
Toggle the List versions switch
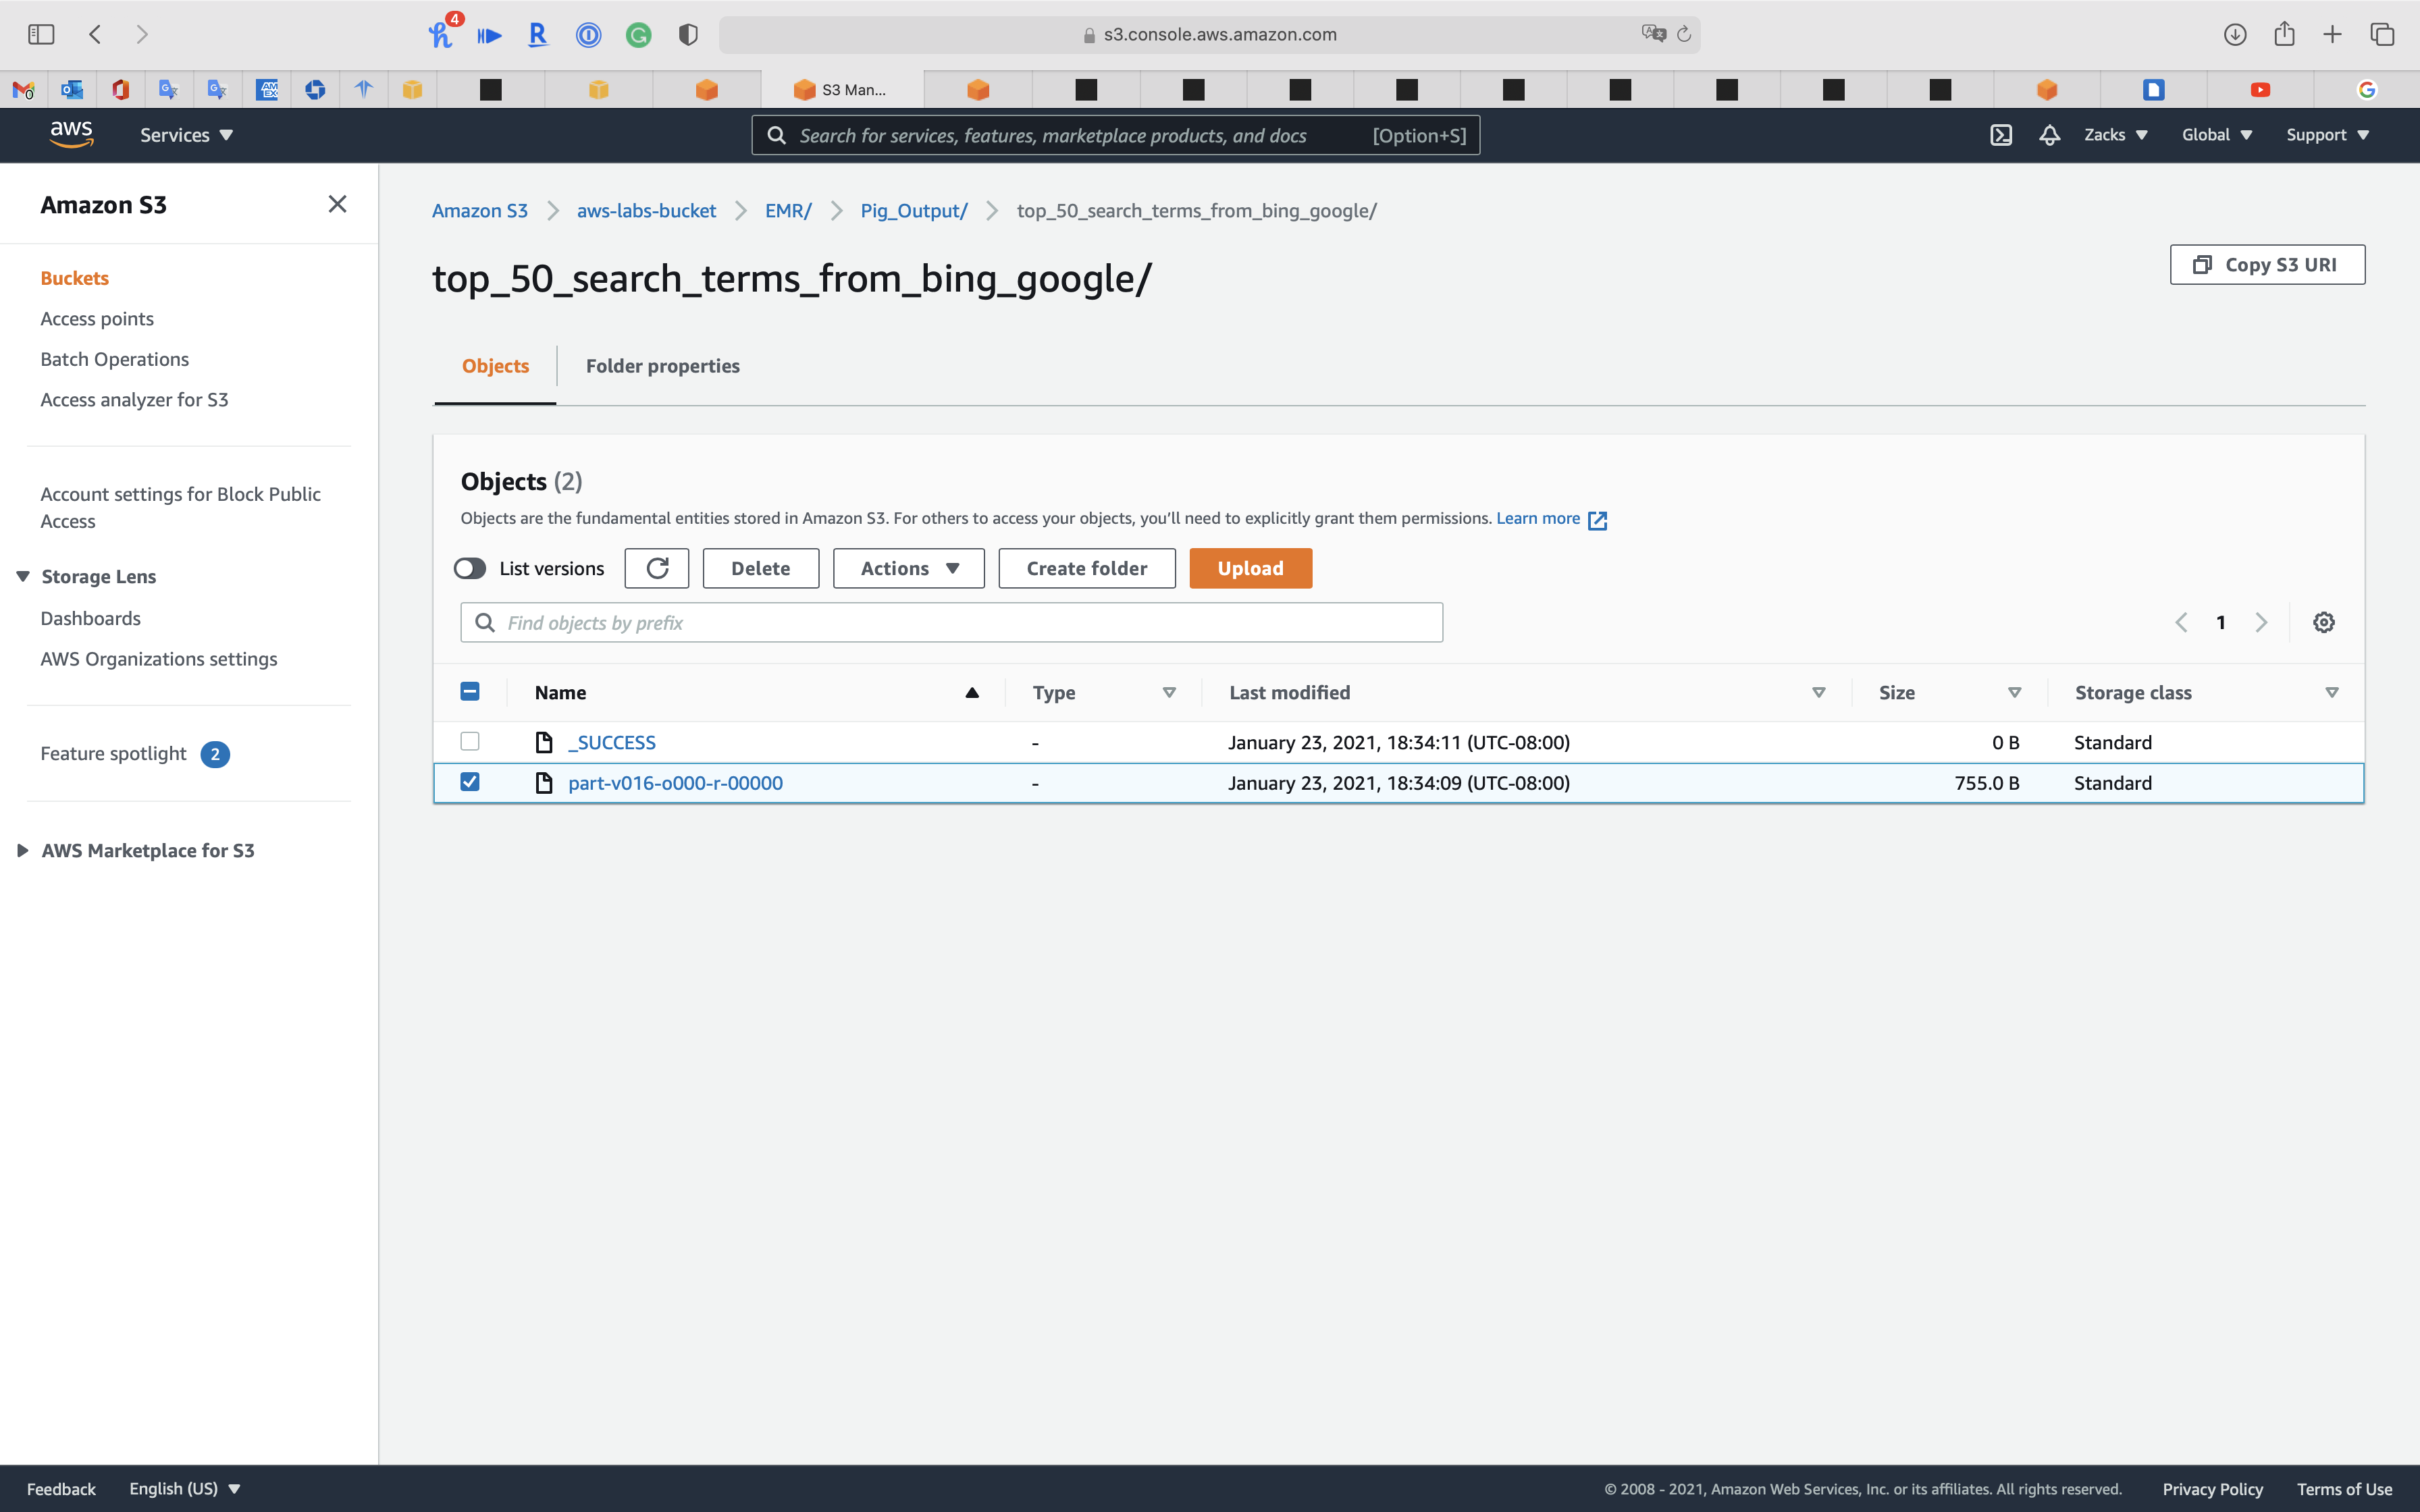(470, 568)
